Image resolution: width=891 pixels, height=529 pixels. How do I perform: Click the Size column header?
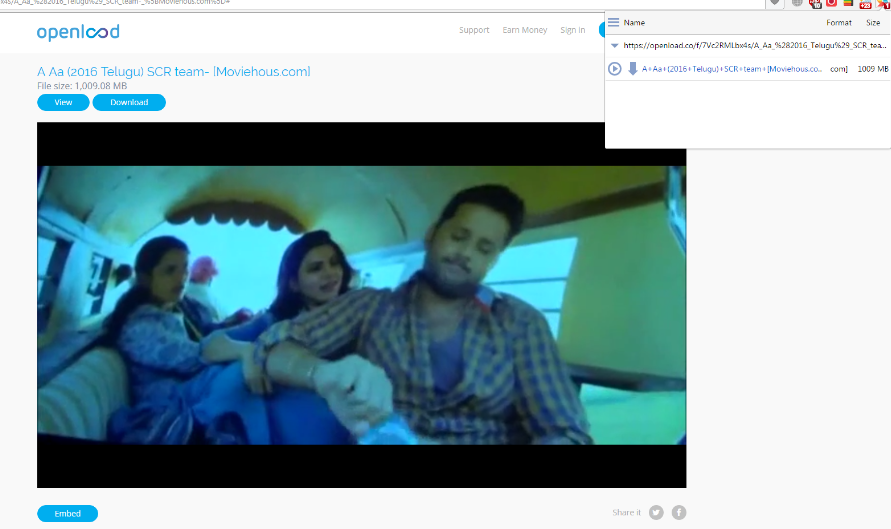[x=873, y=23]
